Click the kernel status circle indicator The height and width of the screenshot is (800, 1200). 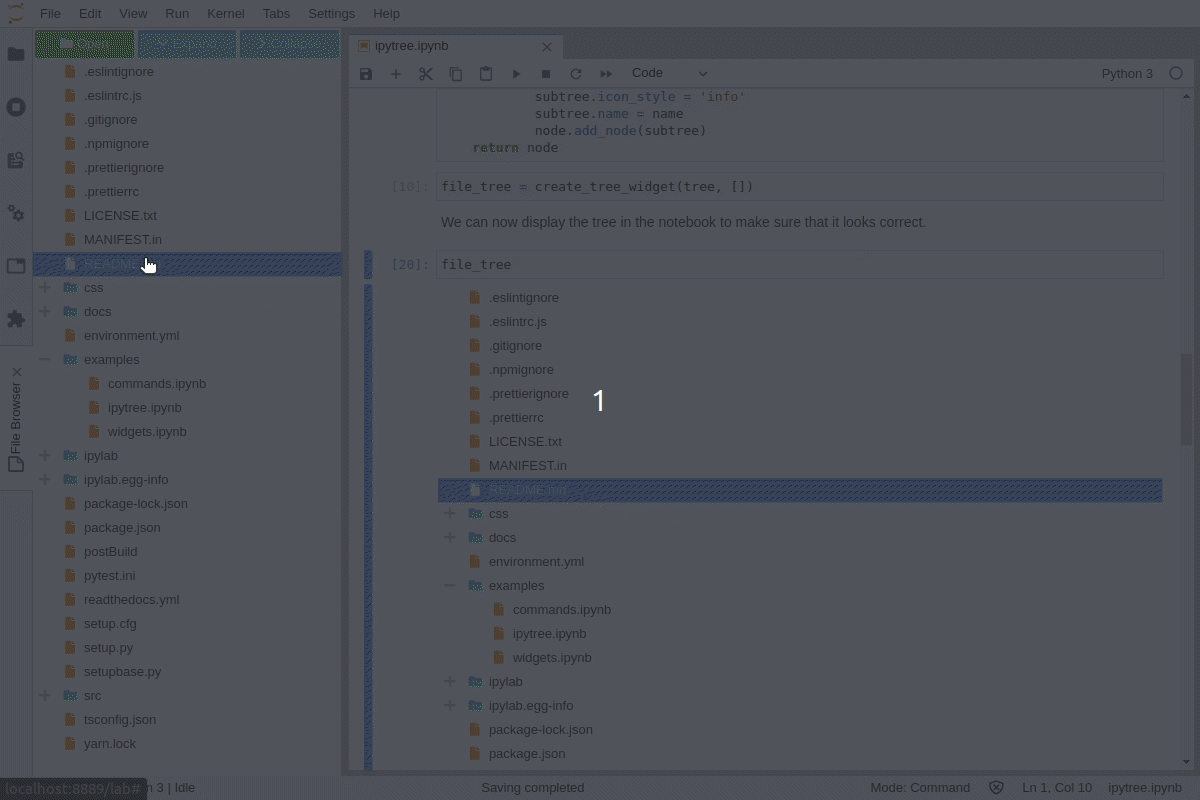point(1176,73)
